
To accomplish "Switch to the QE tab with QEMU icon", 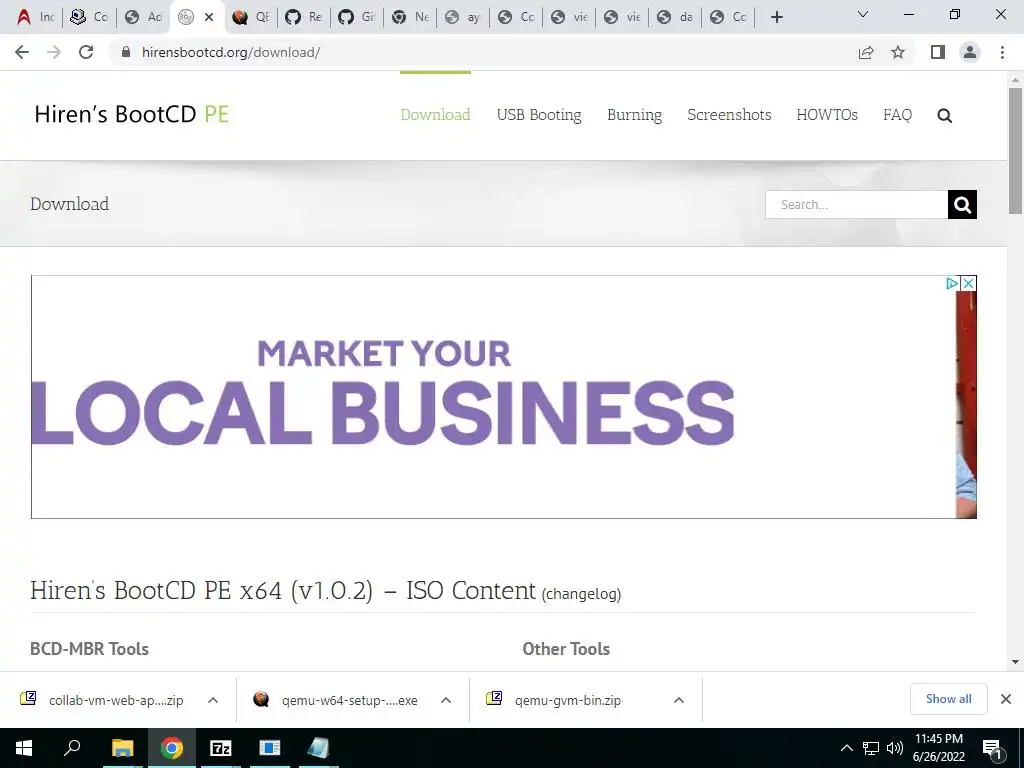I will [251, 17].
